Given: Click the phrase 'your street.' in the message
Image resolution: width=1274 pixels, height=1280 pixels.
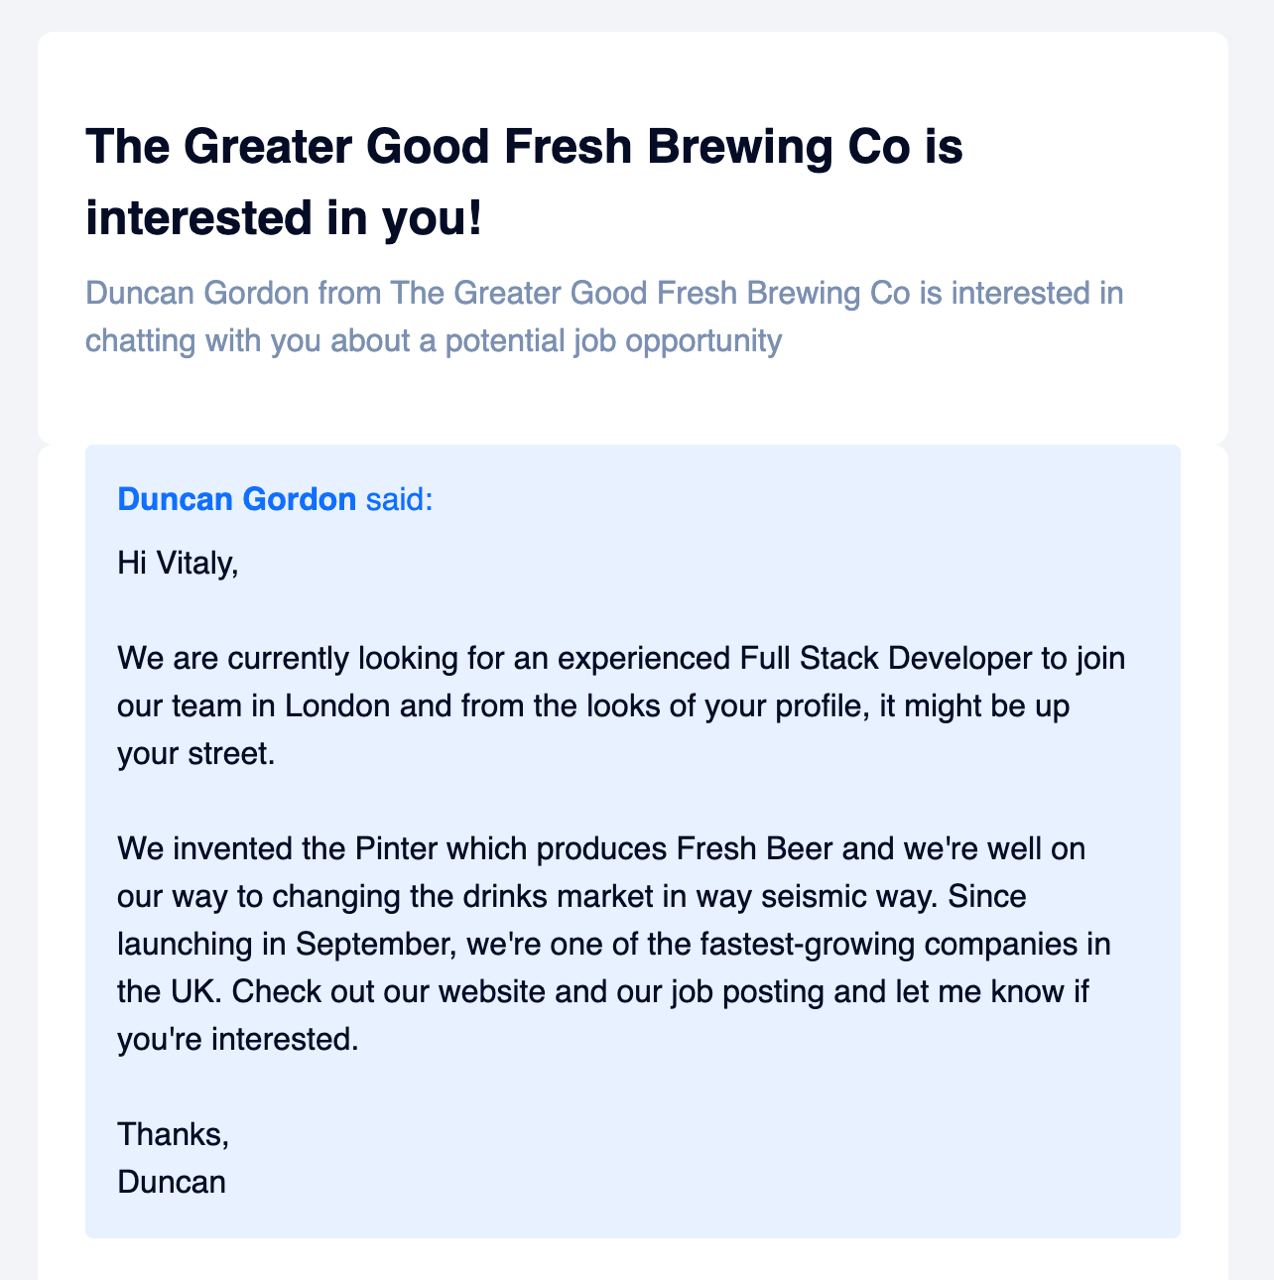Looking at the screenshot, I should click(x=196, y=754).
